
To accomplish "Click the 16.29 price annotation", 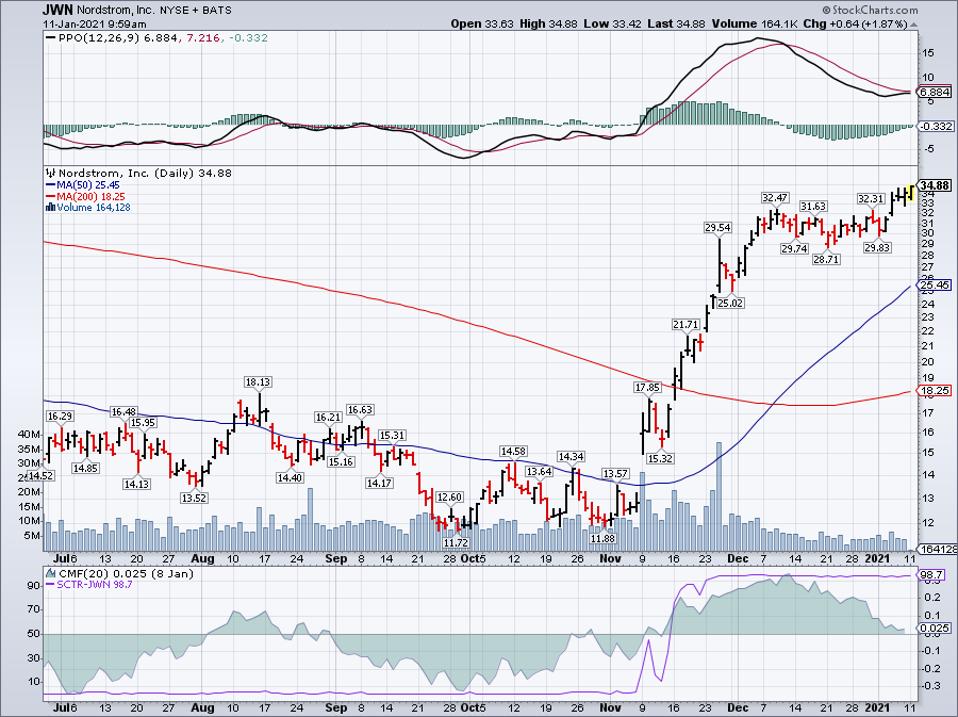I will pos(60,416).
